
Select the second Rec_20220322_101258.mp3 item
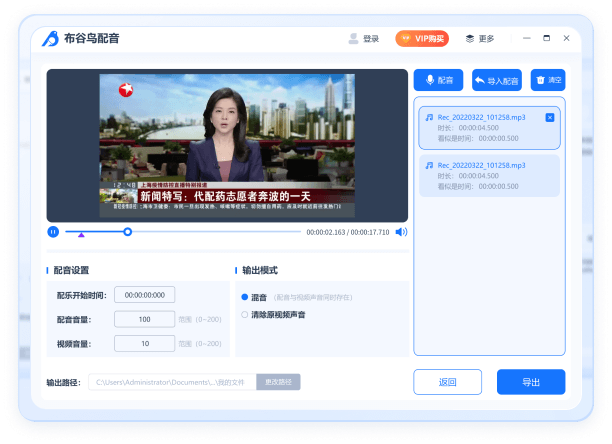pyautogui.click(x=489, y=175)
